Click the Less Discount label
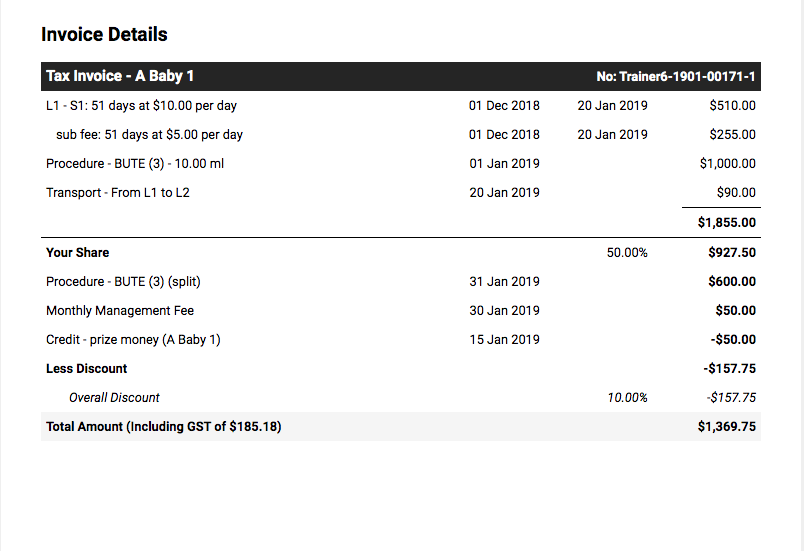This screenshot has width=804, height=551. coord(87,369)
